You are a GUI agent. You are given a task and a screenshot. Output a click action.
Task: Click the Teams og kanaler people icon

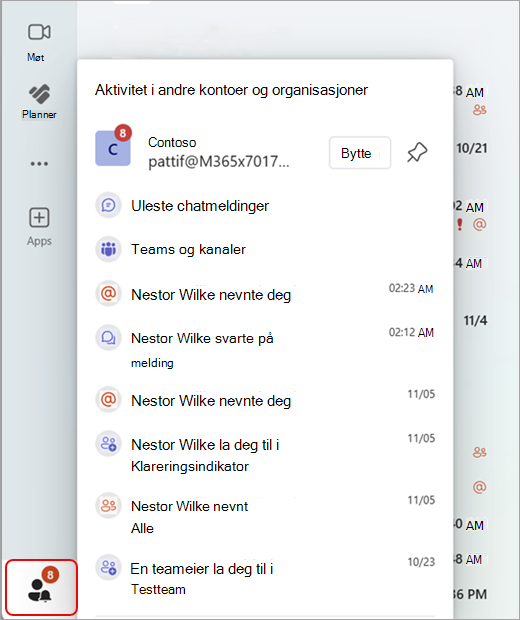click(x=108, y=249)
